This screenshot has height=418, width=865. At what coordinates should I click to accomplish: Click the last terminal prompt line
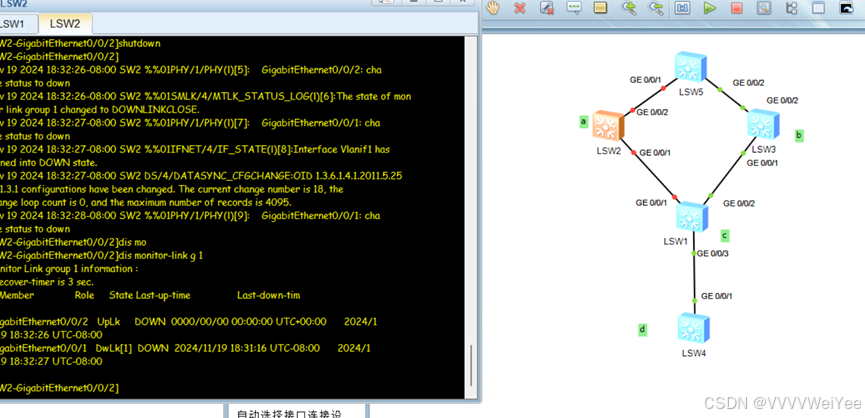(x=59, y=388)
